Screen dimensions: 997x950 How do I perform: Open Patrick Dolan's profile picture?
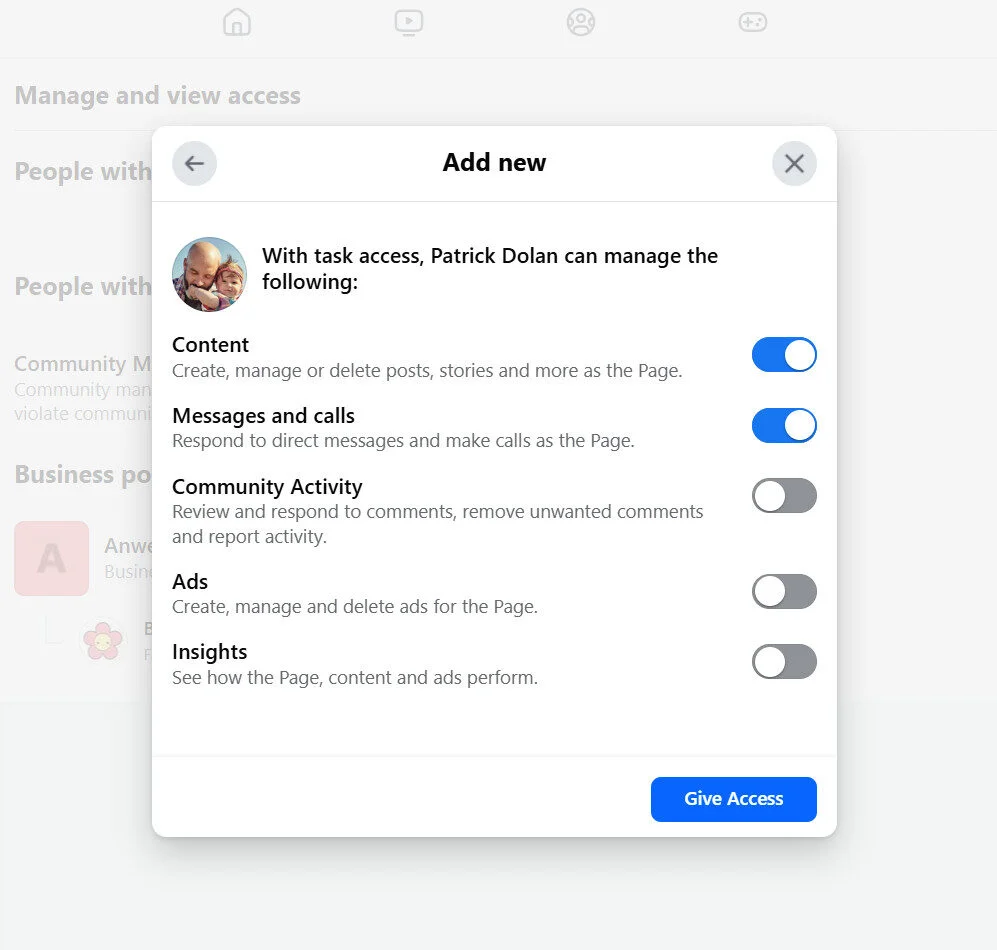(x=209, y=273)
